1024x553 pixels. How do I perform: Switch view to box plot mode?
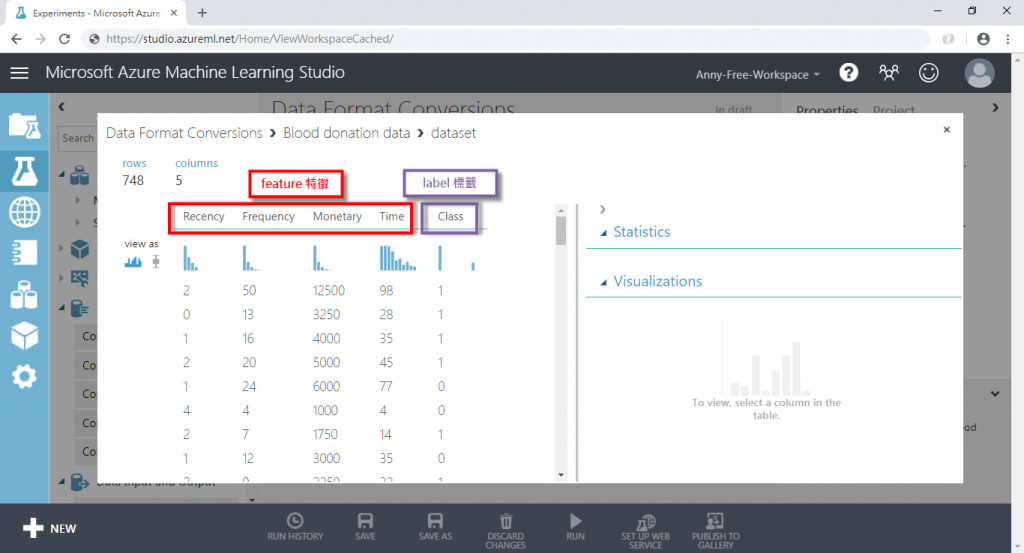155,262
